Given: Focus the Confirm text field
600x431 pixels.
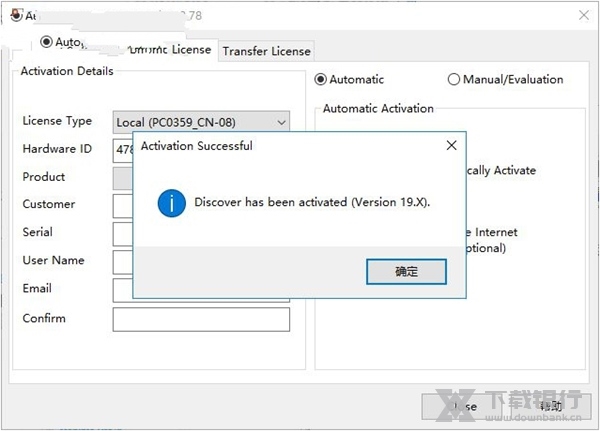Looking at the screenshot, I should (200, 319).
